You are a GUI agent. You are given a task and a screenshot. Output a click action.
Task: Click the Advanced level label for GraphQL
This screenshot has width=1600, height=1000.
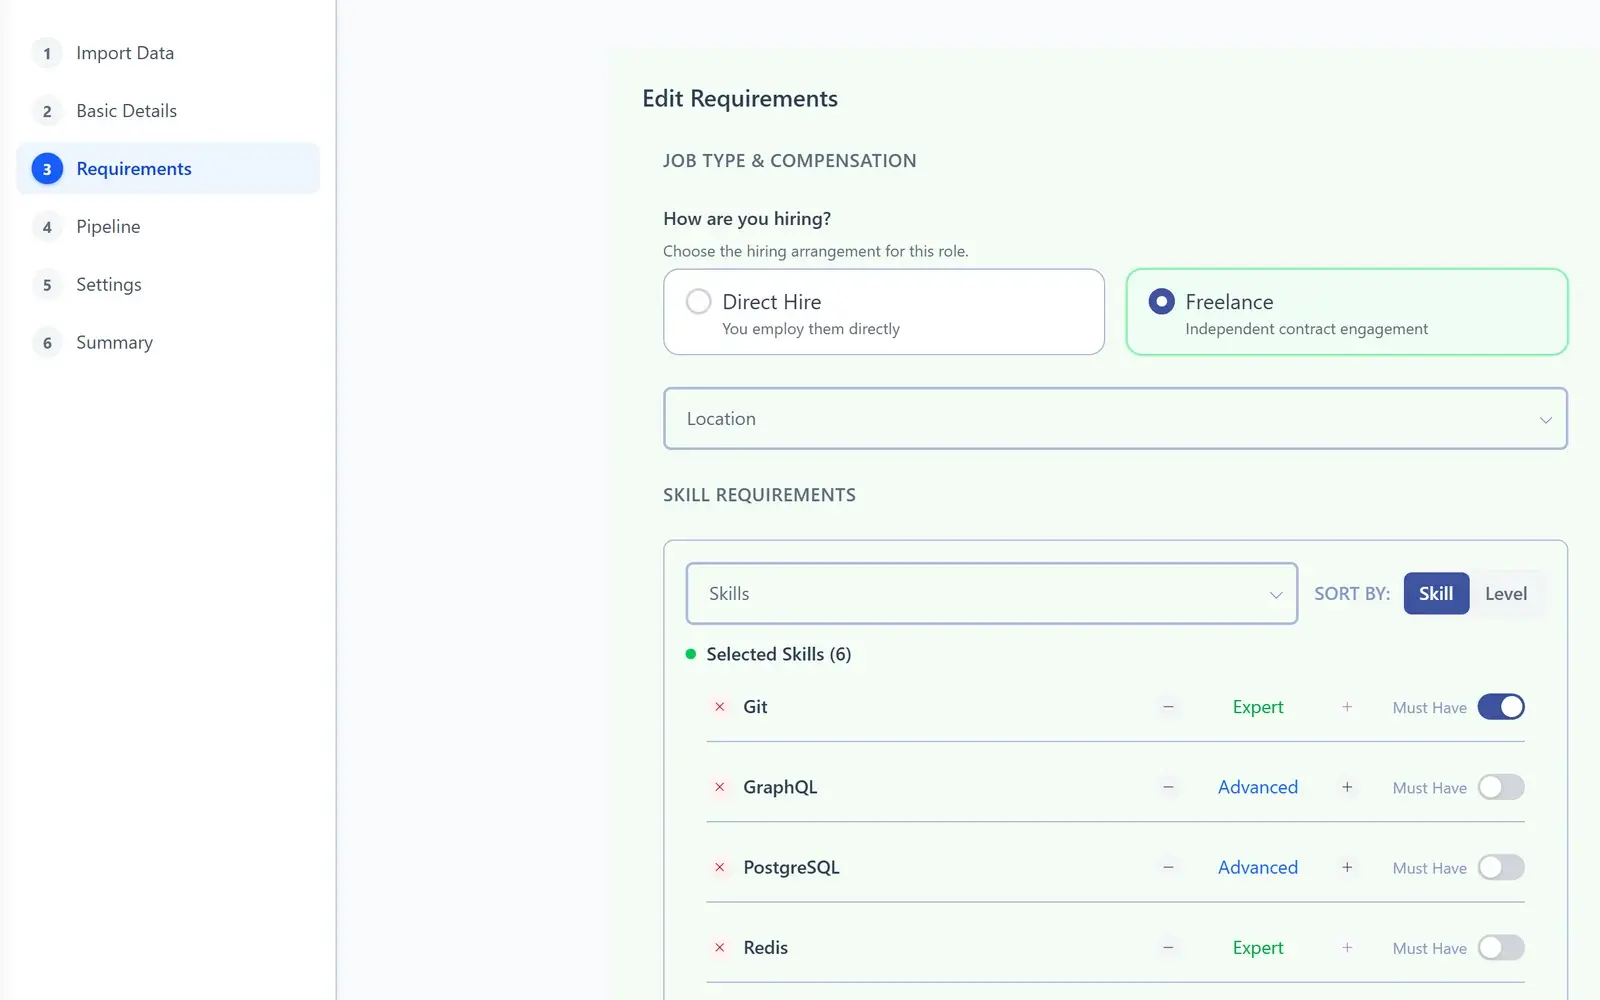tap(1258, 787)
